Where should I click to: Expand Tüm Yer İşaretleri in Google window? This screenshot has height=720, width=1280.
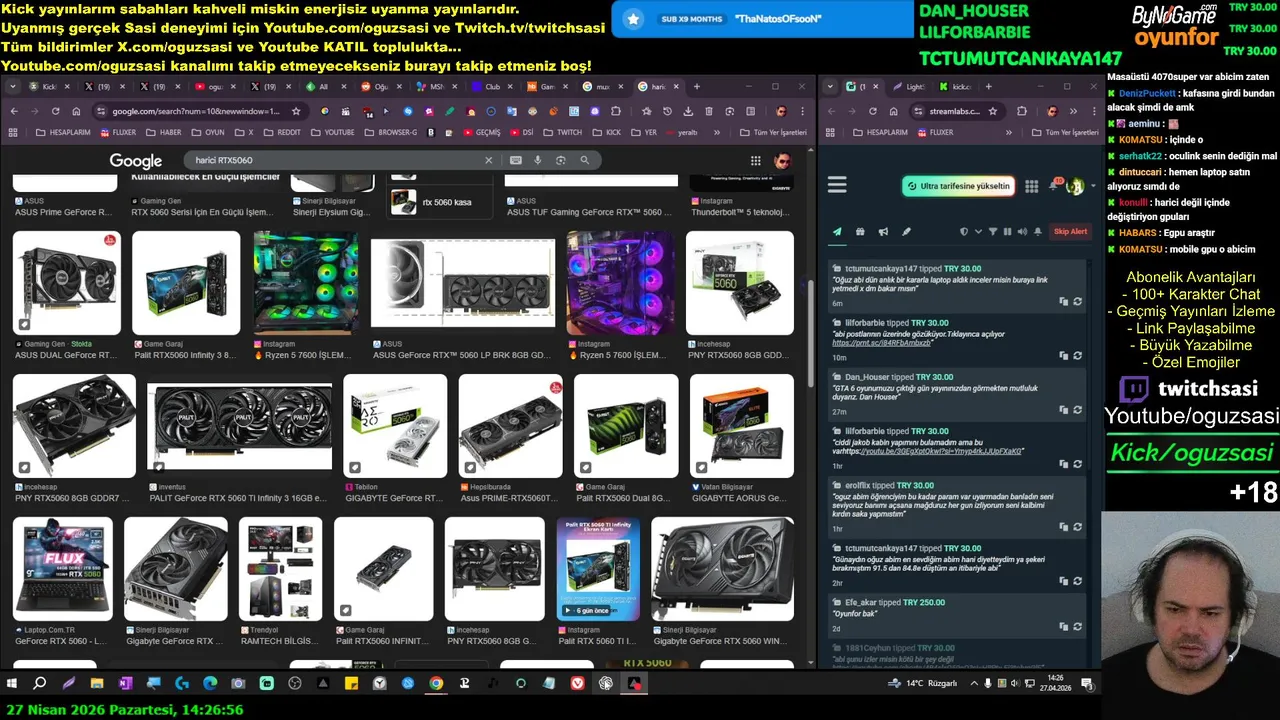click(771, 132)
